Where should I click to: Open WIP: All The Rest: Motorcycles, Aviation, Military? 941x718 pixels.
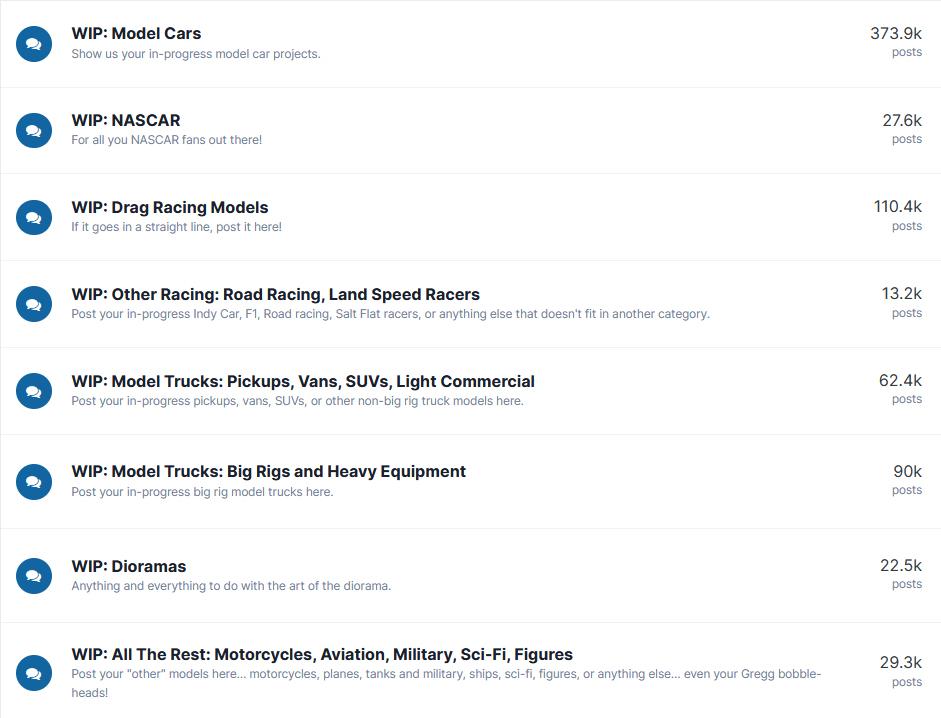(322, 654)
